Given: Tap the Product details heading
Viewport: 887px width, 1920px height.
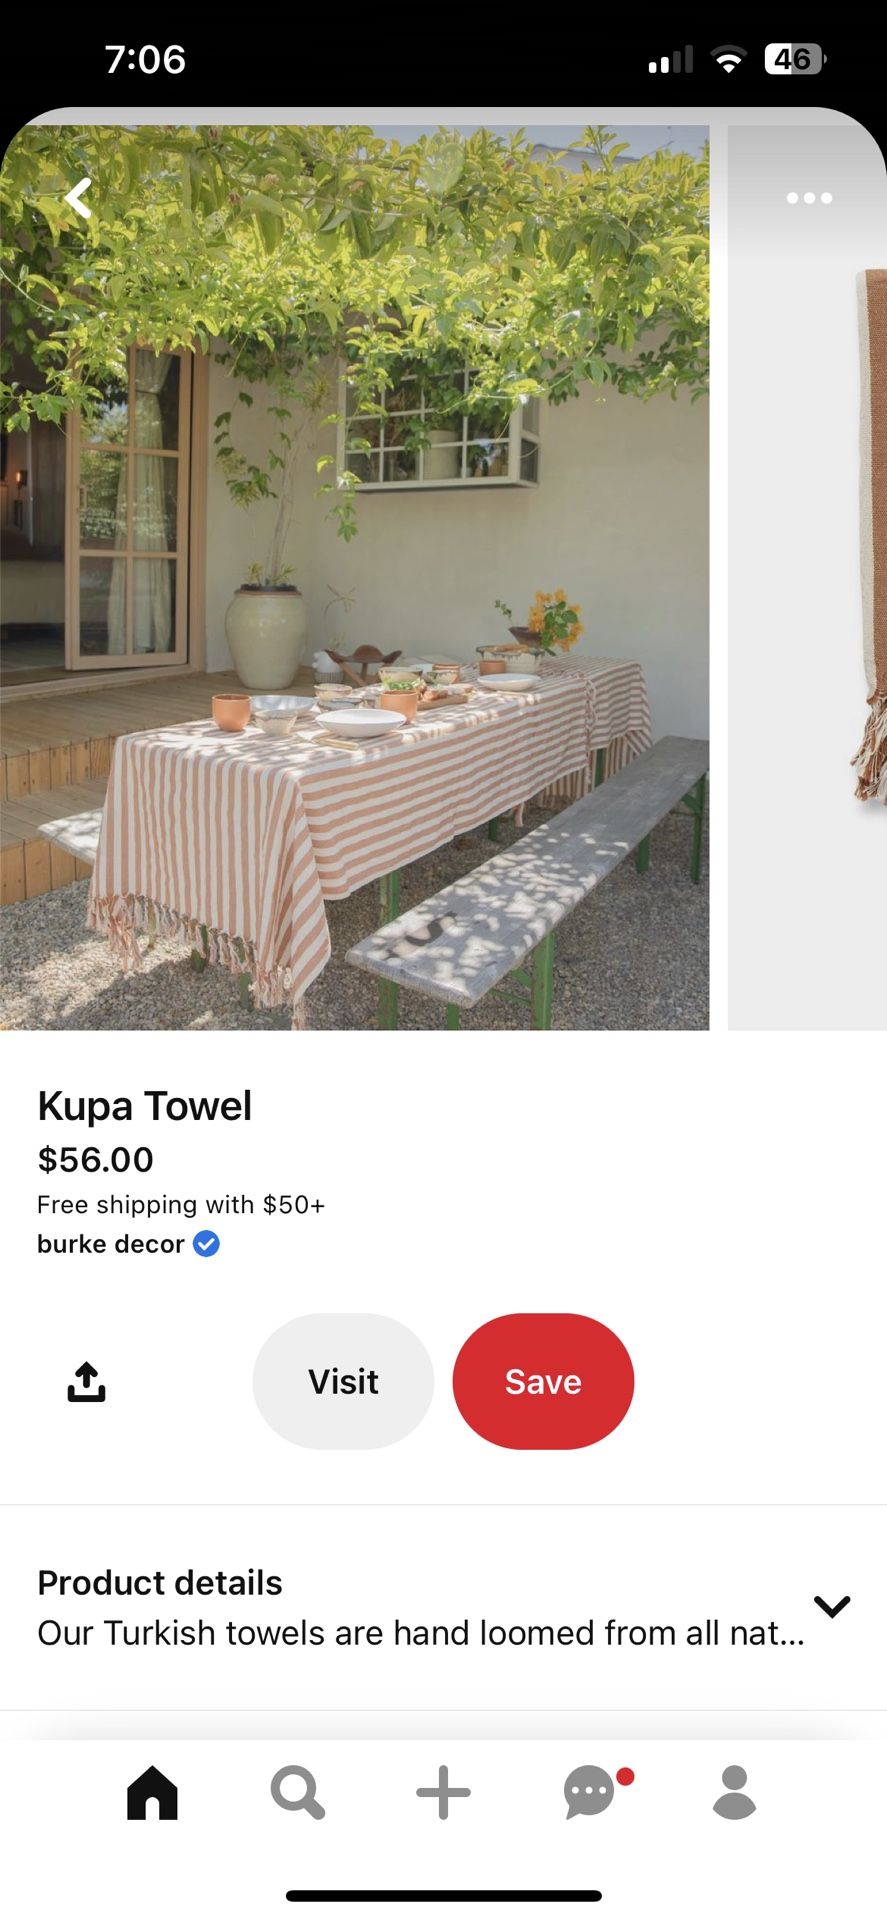Looking at the screenshot, I should pos(160,1583).
